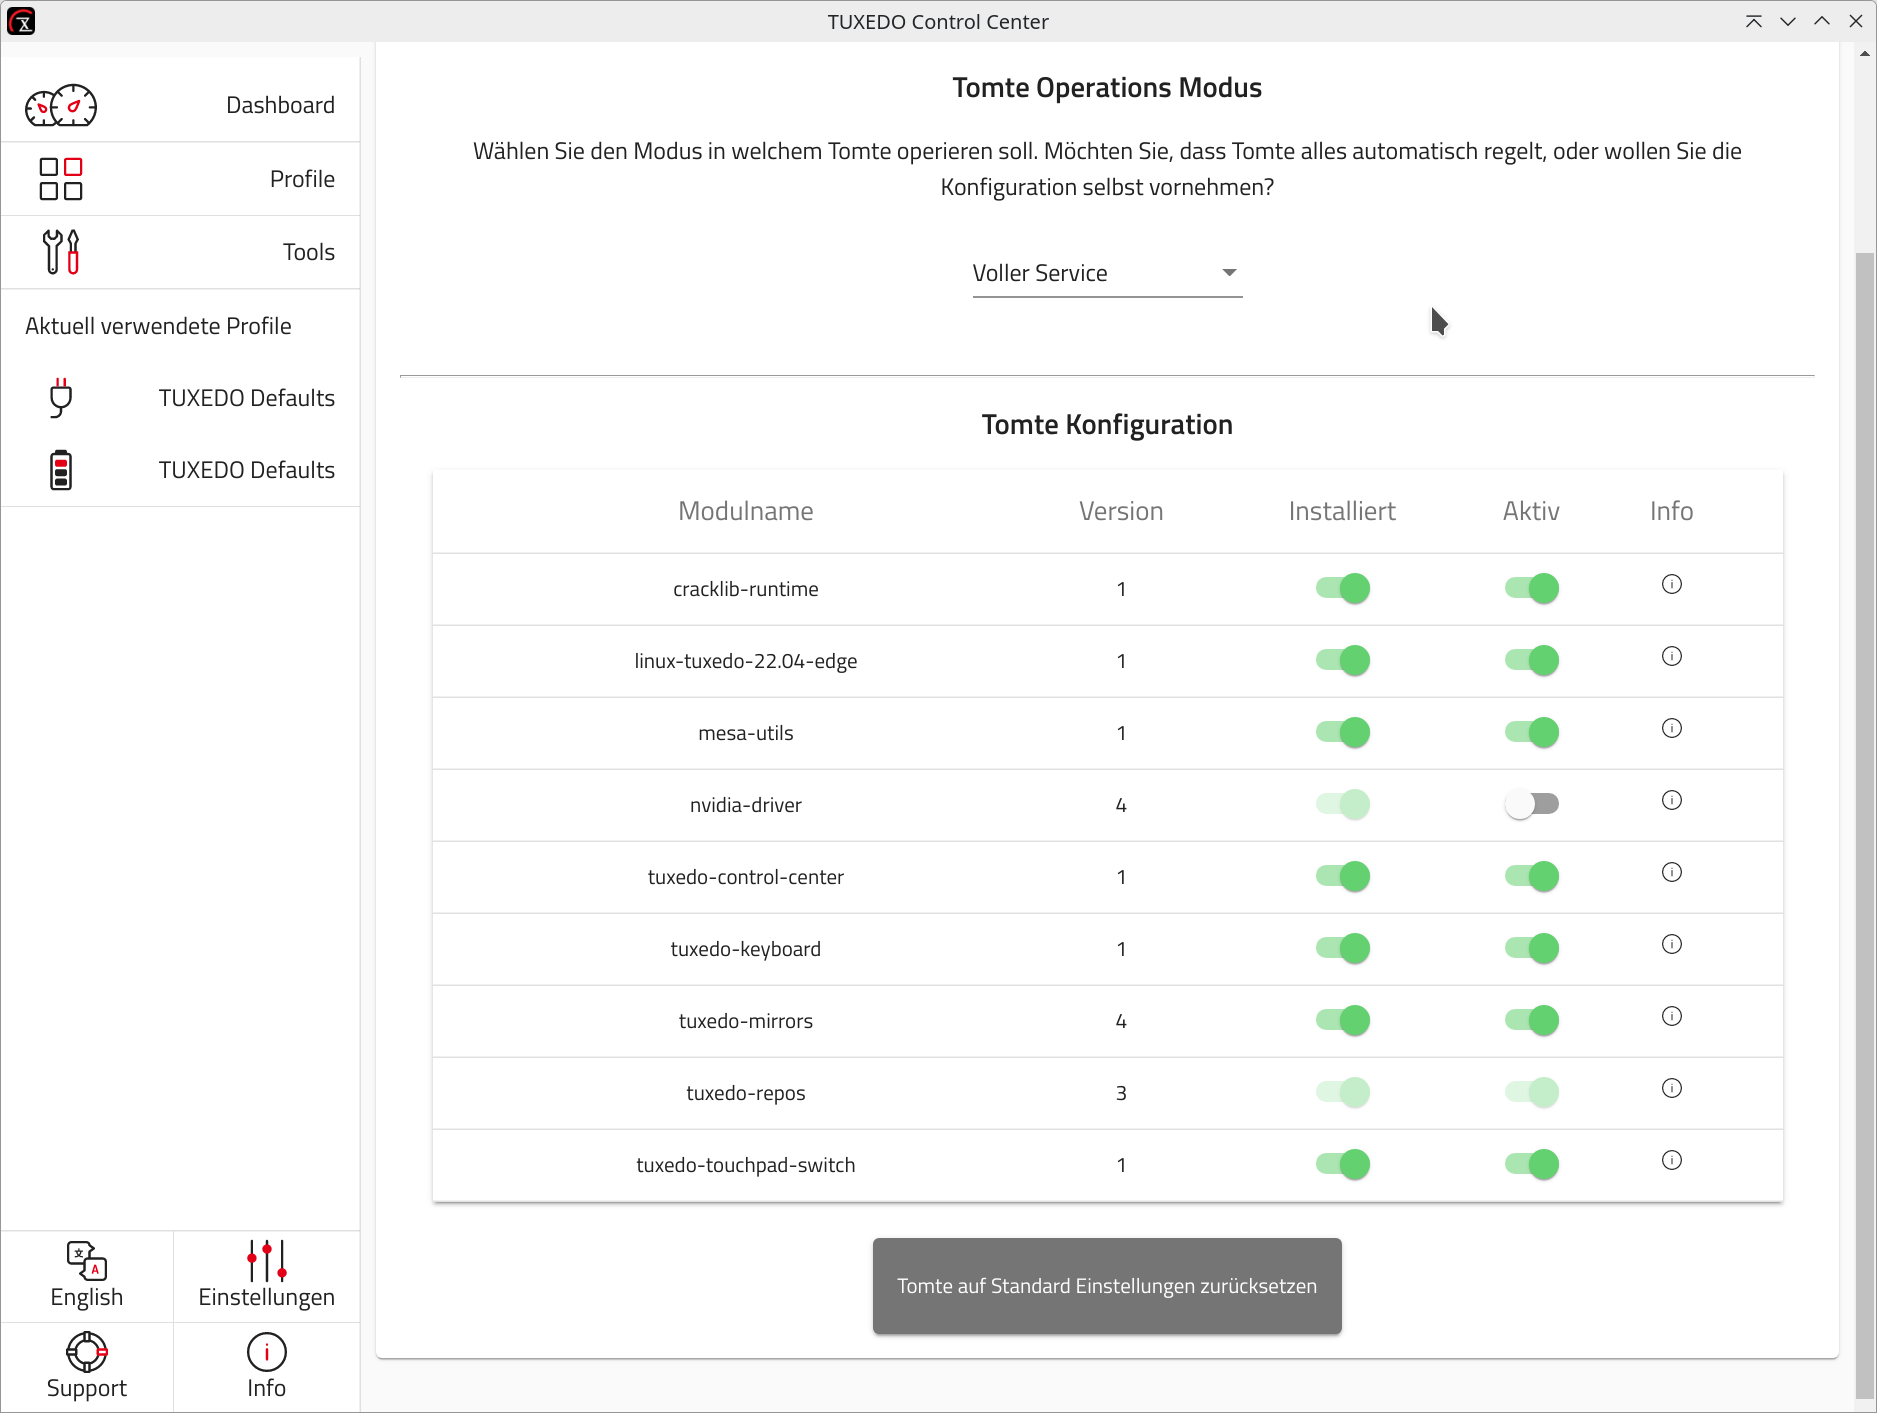The image size is (1877, 1413).
Task: Click the battery profile icon
Action: point(61,470)
